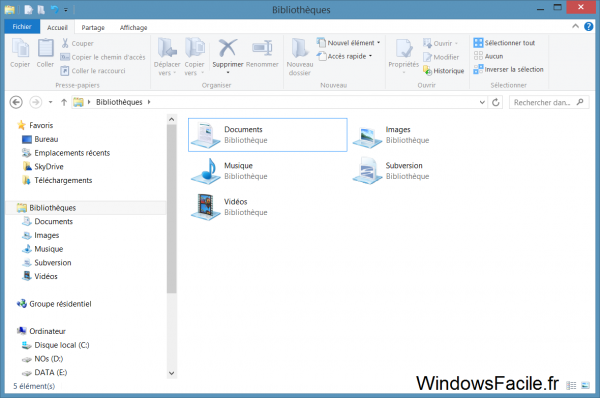Screen dimensions: 600x398
Task: Go forward with the right arrow
Action: (x=36, y=102)
